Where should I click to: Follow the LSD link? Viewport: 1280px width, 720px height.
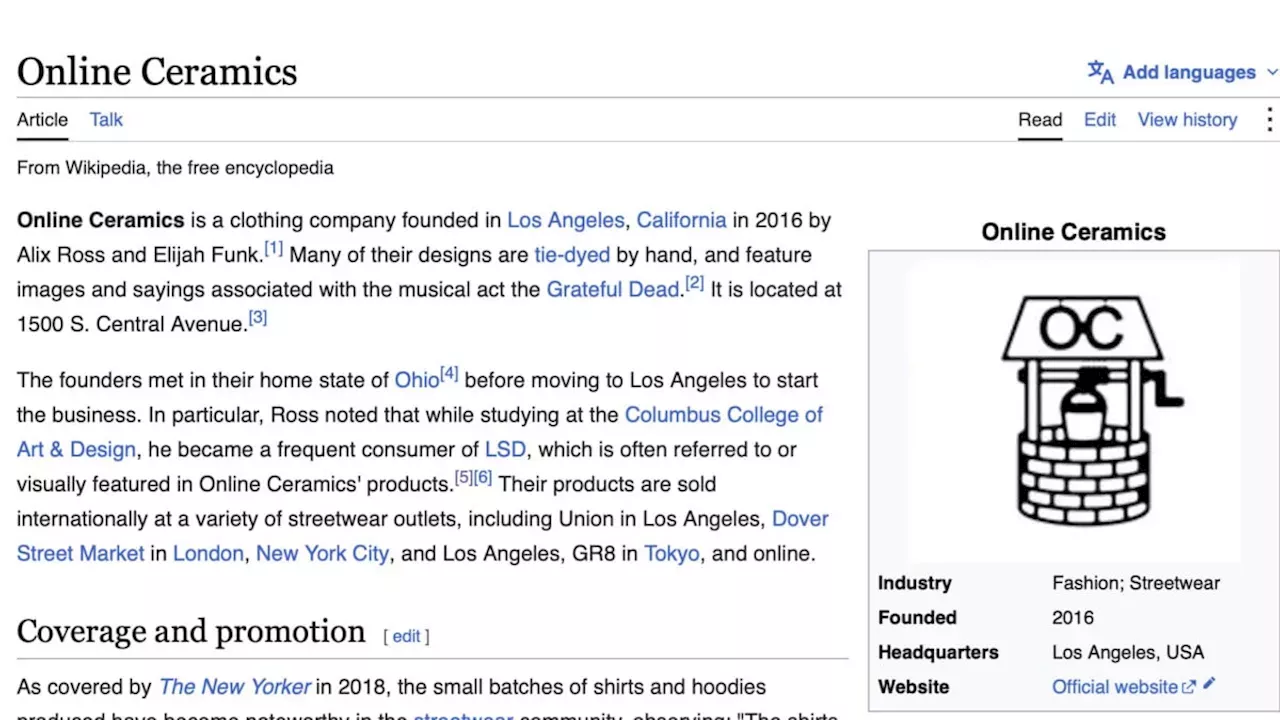[505, 449]
